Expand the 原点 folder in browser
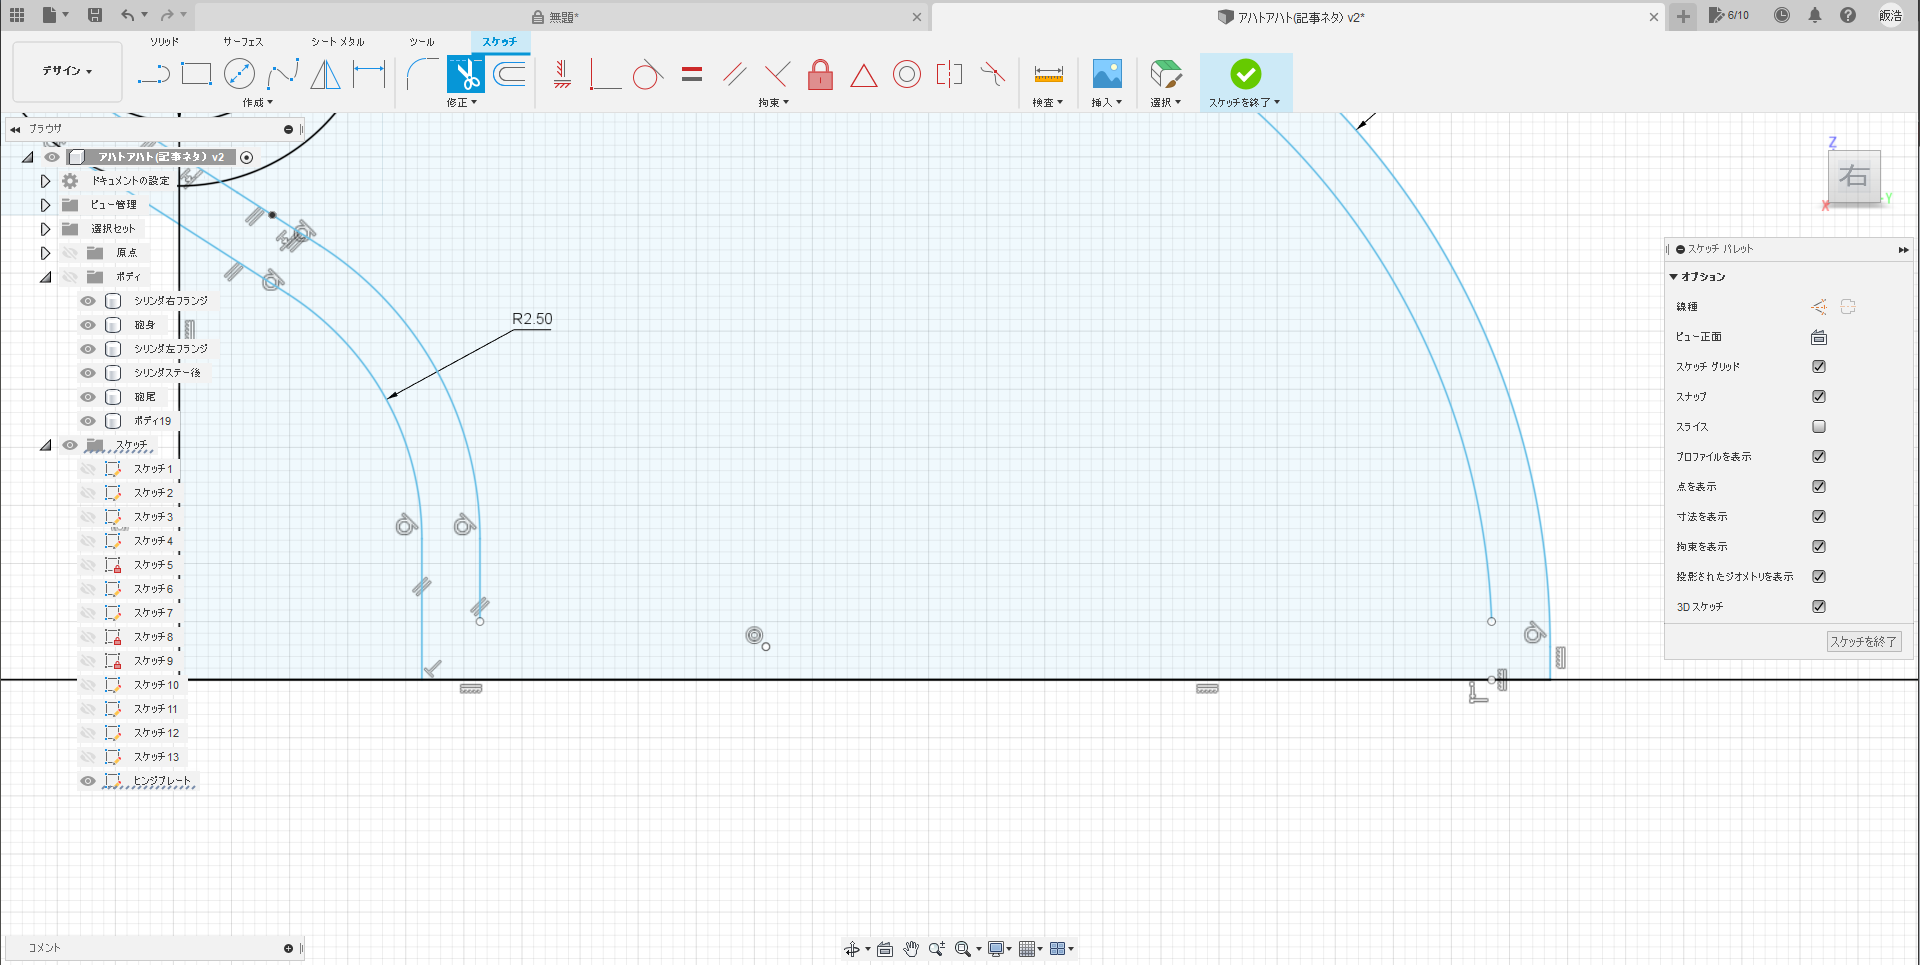 [x=45, y=253]
